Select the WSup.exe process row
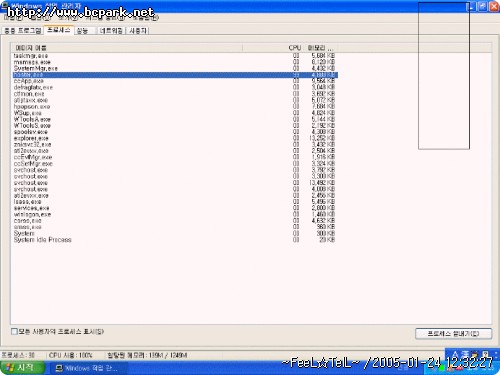500x375 pixels. pos(175,113)
